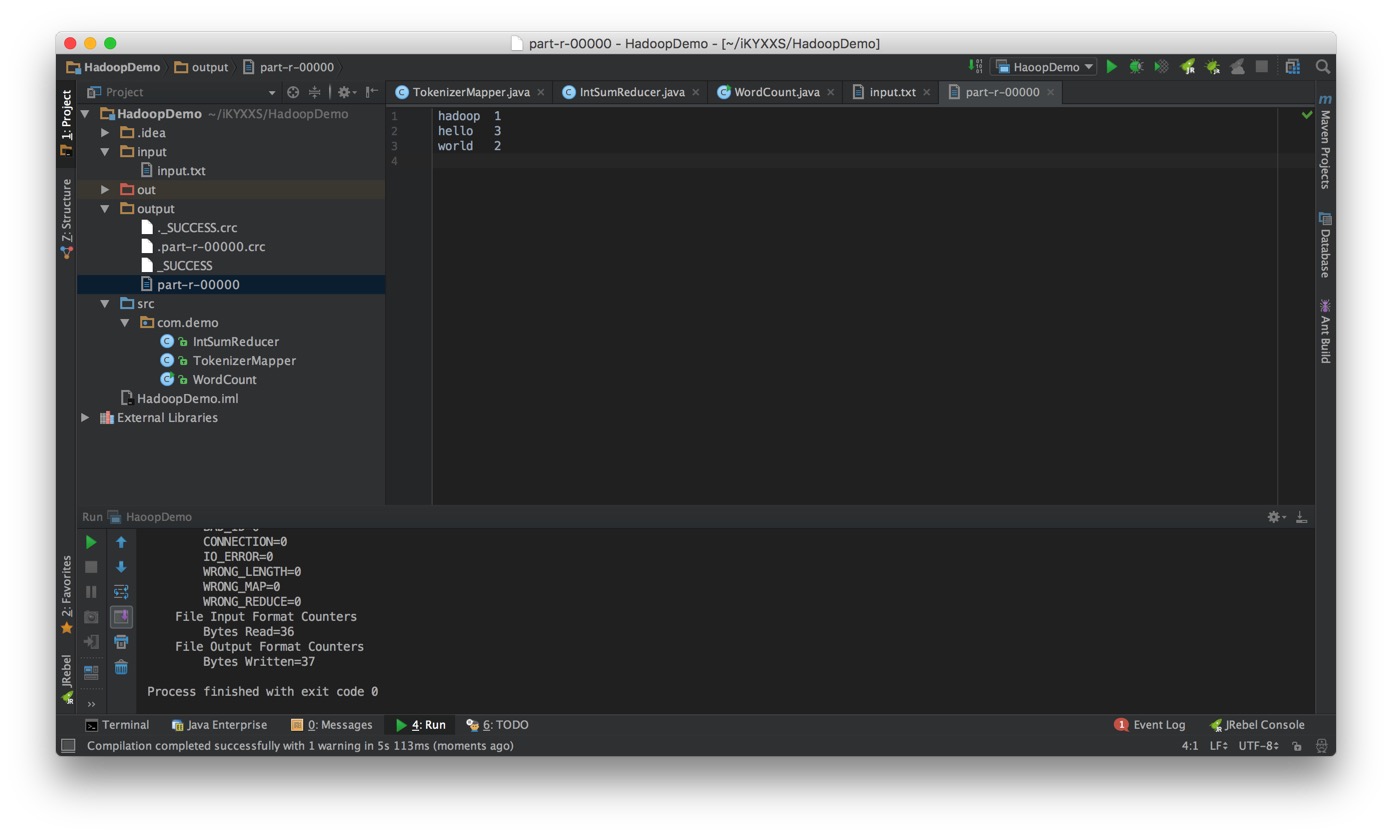Toggle tool window bars in the status bar corner
The image size is (1392, 836).
[x=68, y=745]
